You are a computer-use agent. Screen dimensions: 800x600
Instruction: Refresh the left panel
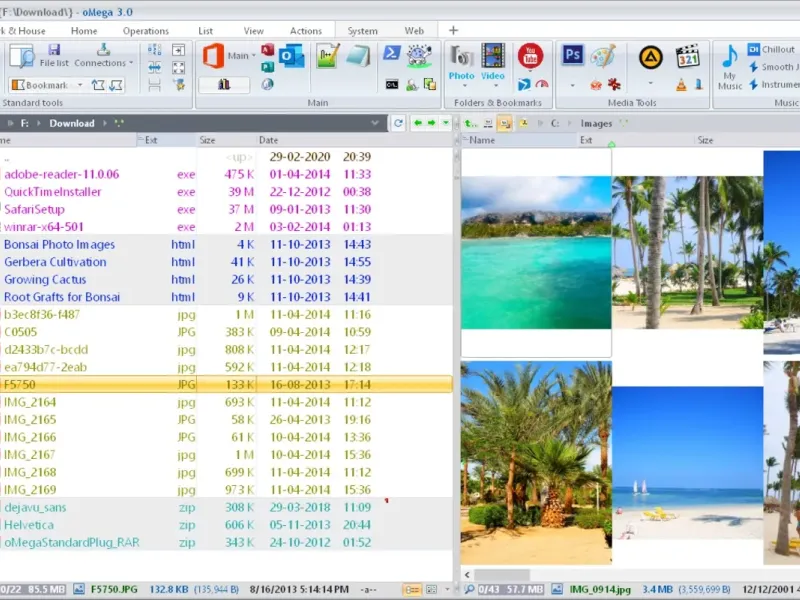398,123
